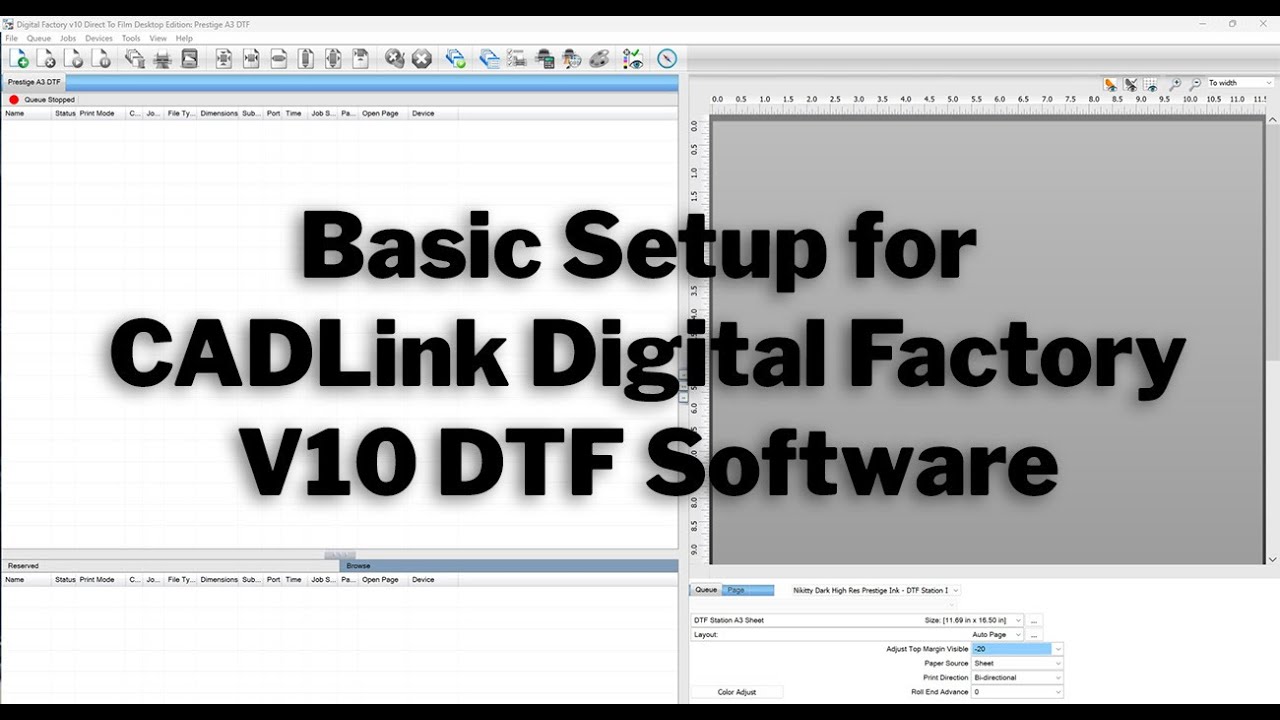Click the page icon with pause badge
Viewport: 1280px width, 720px height.
coord(100,59)
